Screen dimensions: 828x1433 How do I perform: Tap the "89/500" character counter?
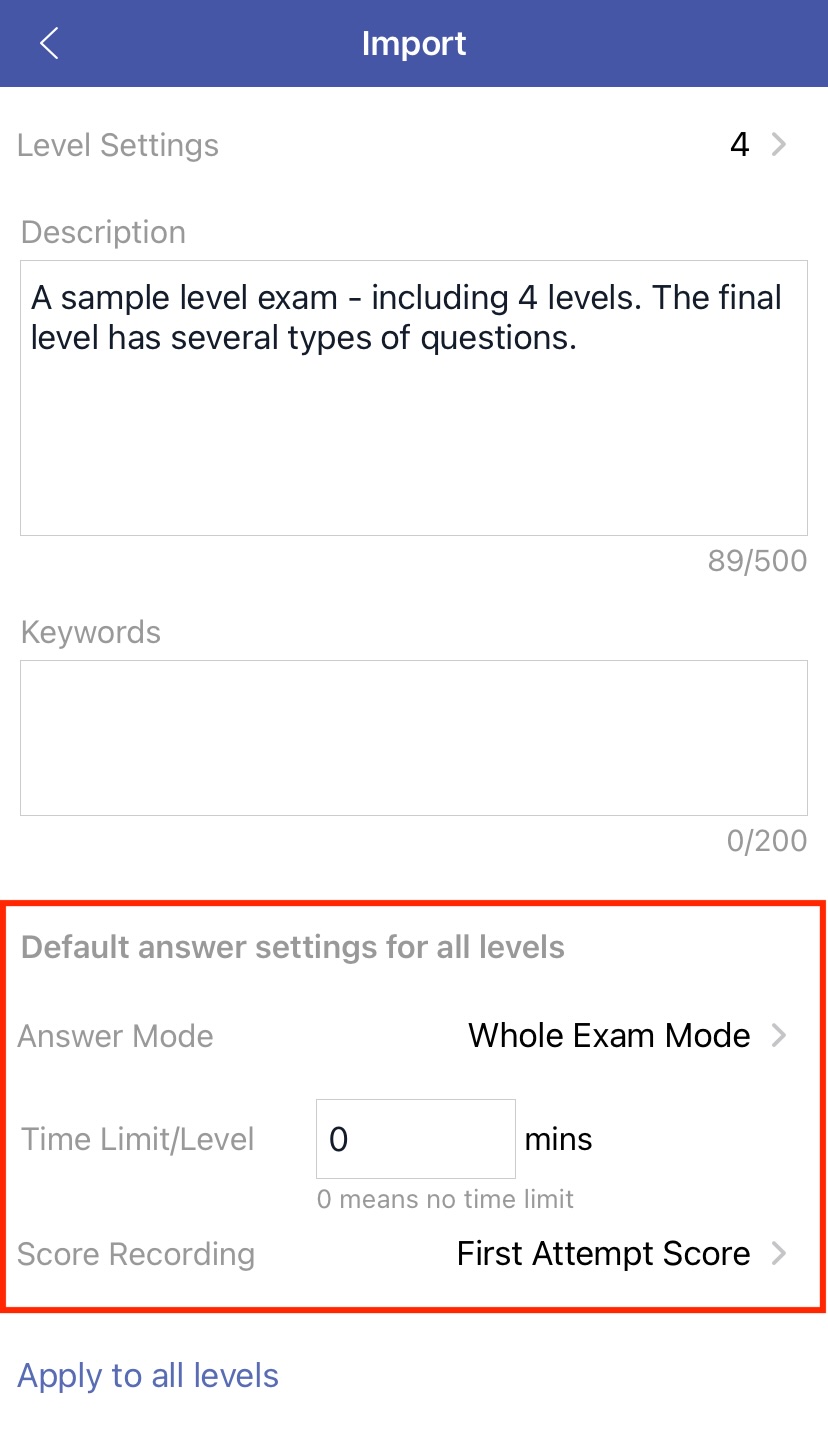(x=757, y=561)
